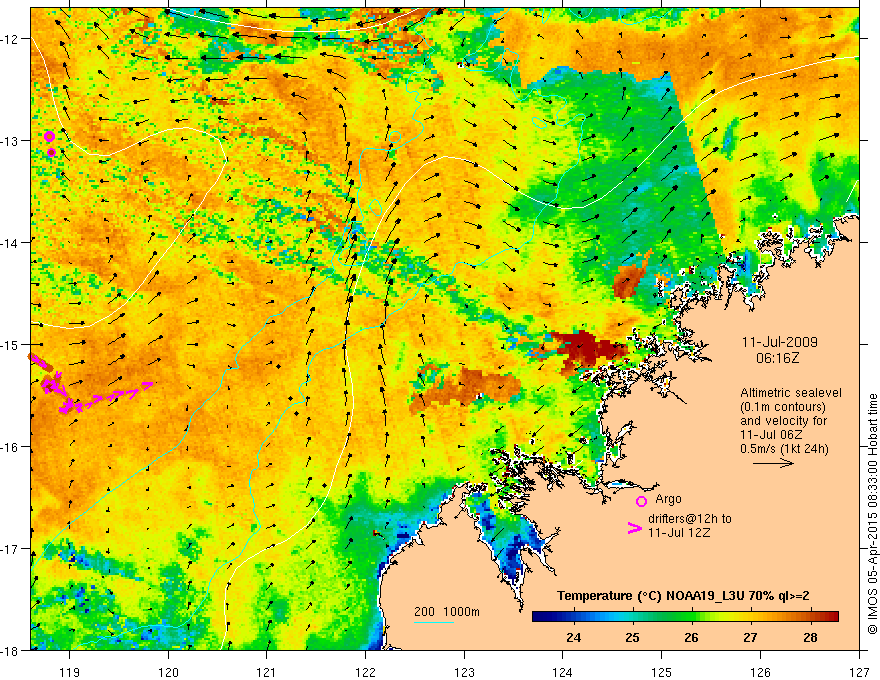Click the '0.5m/s (1kt 24h)' scale text
The image size is (880, 680).
[784, 448]
